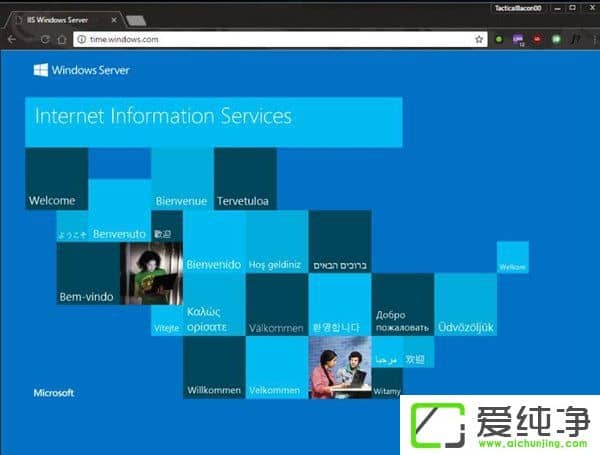This screenshot has width=600, height=455.
Task: Click the Korean 환영합니다 tile
Action: (340, 305)
